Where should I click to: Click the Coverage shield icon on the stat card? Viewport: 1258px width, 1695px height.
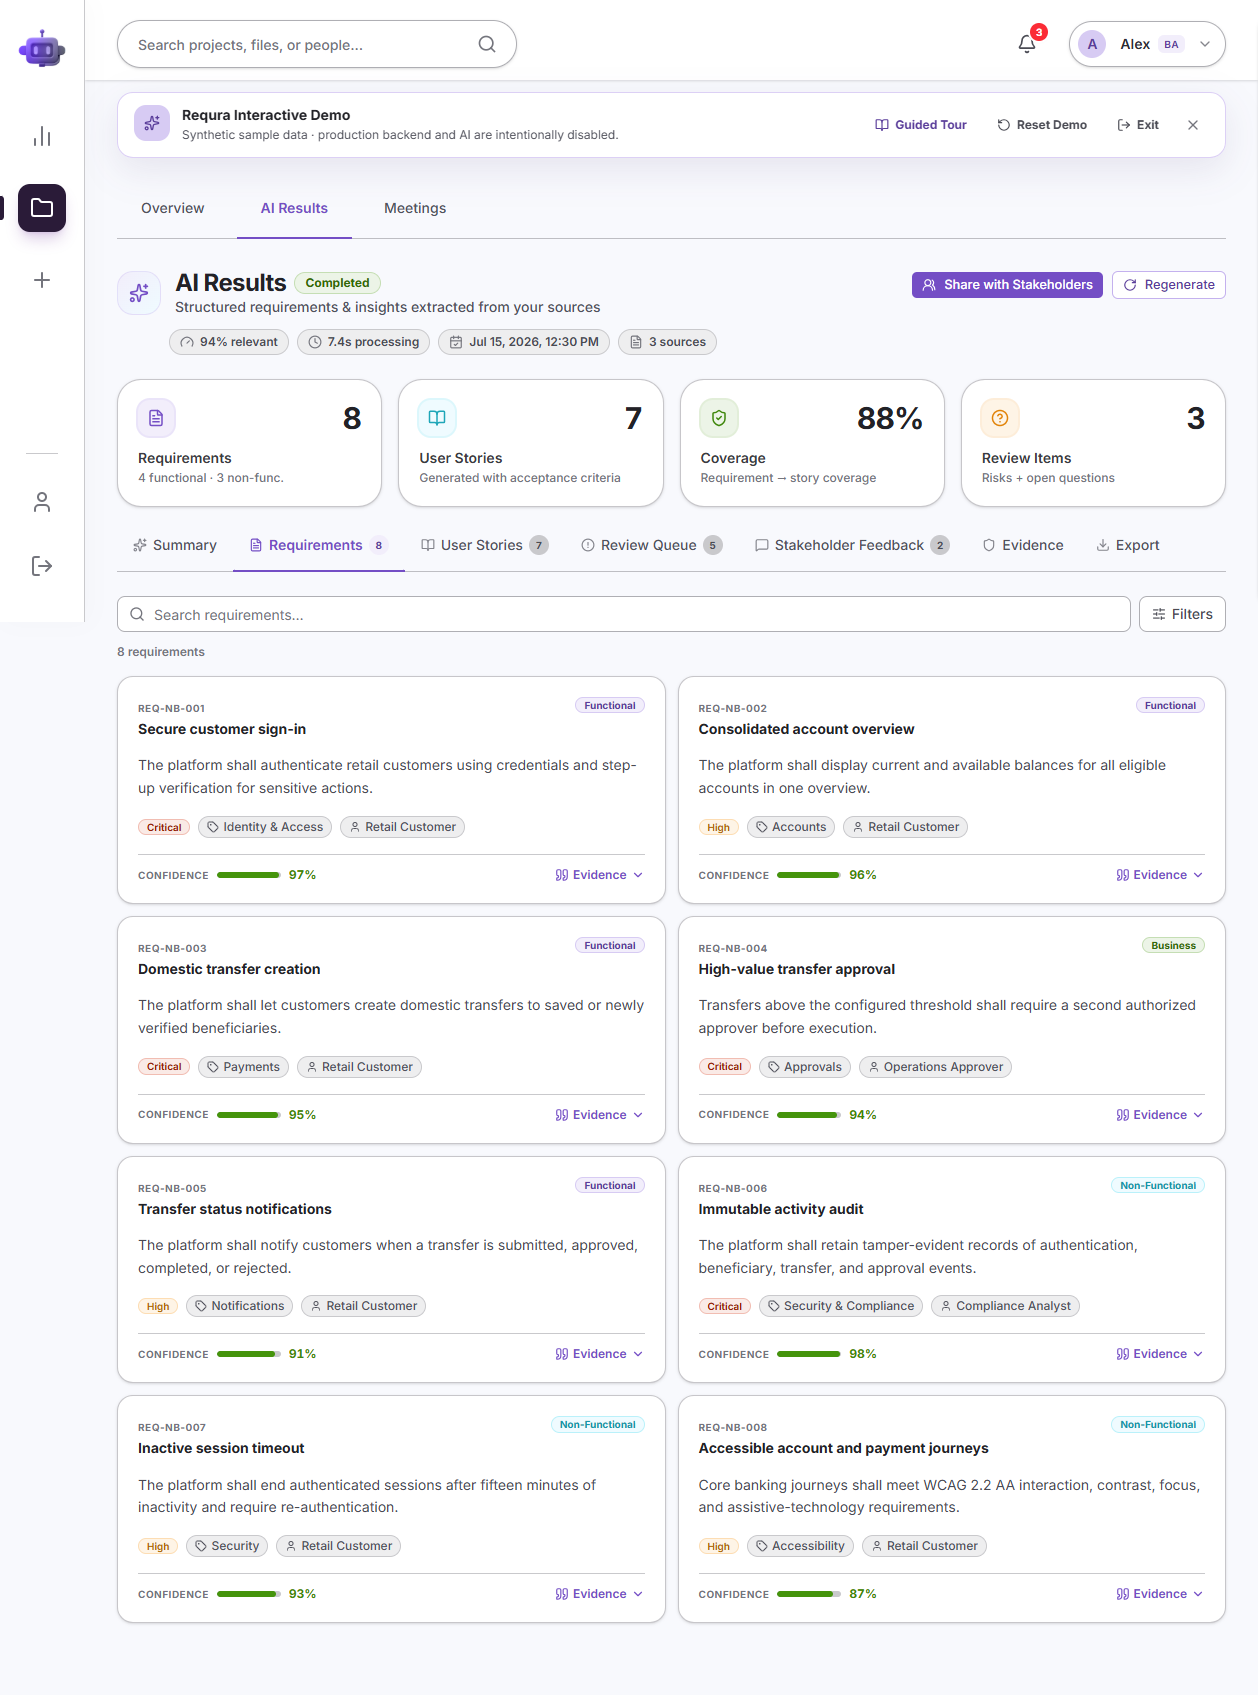click(719, 418)
